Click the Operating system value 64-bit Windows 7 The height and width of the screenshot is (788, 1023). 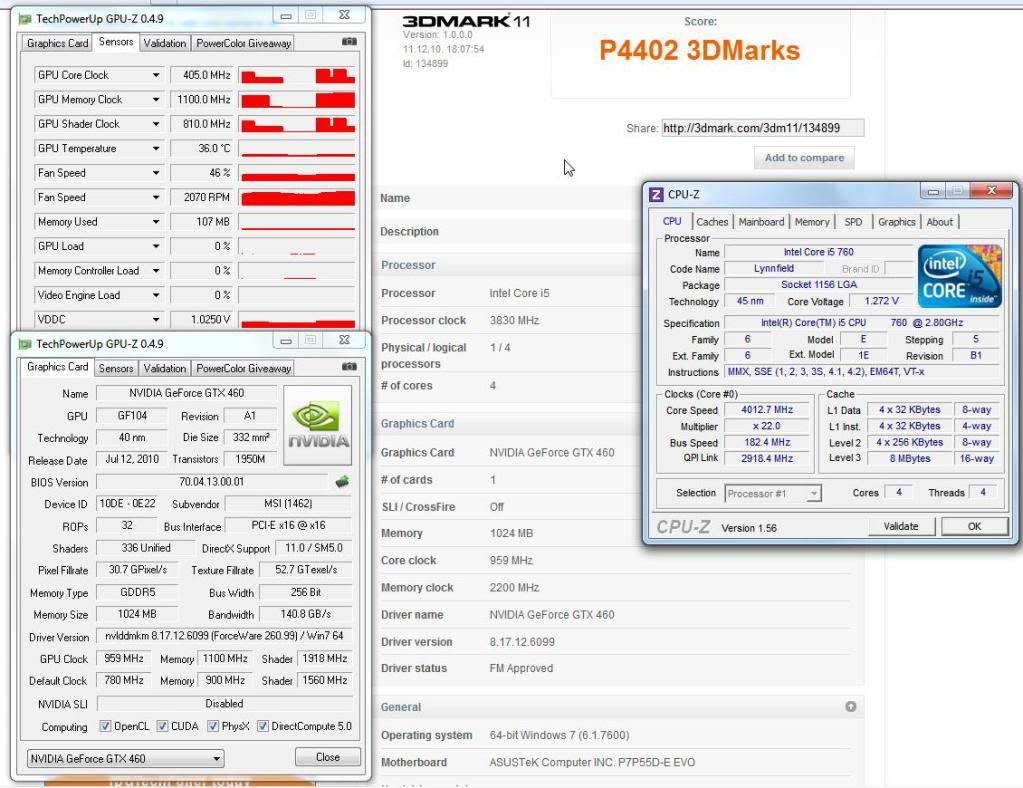[559, 735]
